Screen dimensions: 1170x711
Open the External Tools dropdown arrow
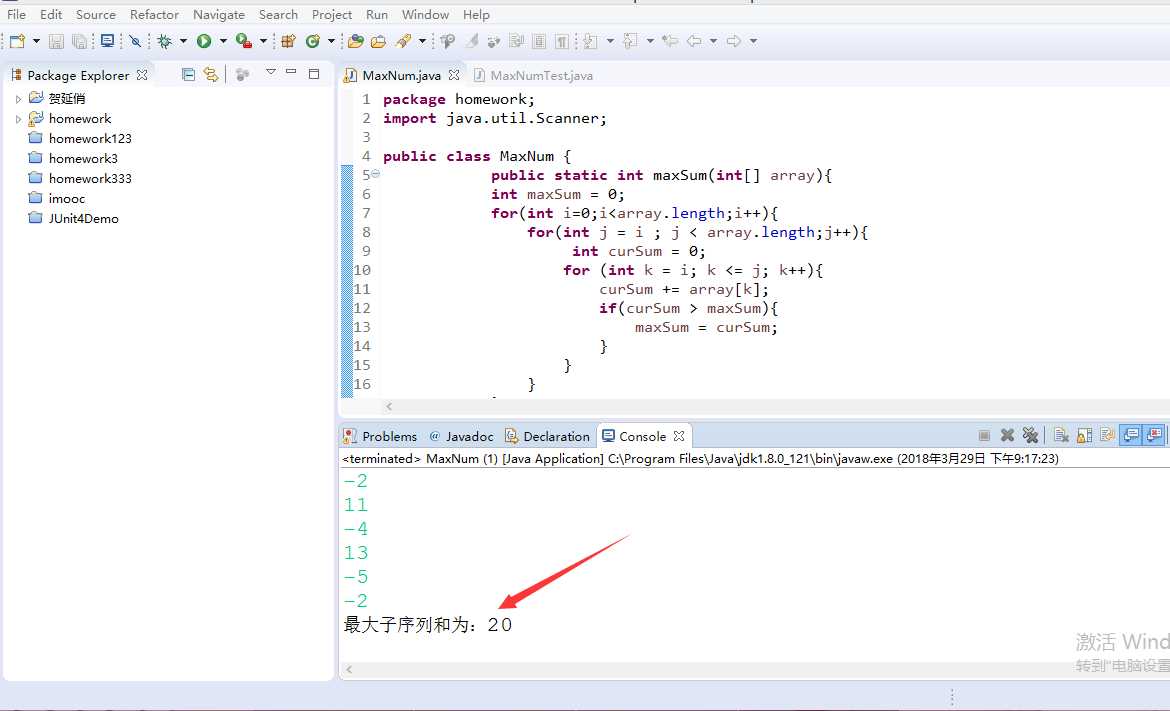coord(263,41)
